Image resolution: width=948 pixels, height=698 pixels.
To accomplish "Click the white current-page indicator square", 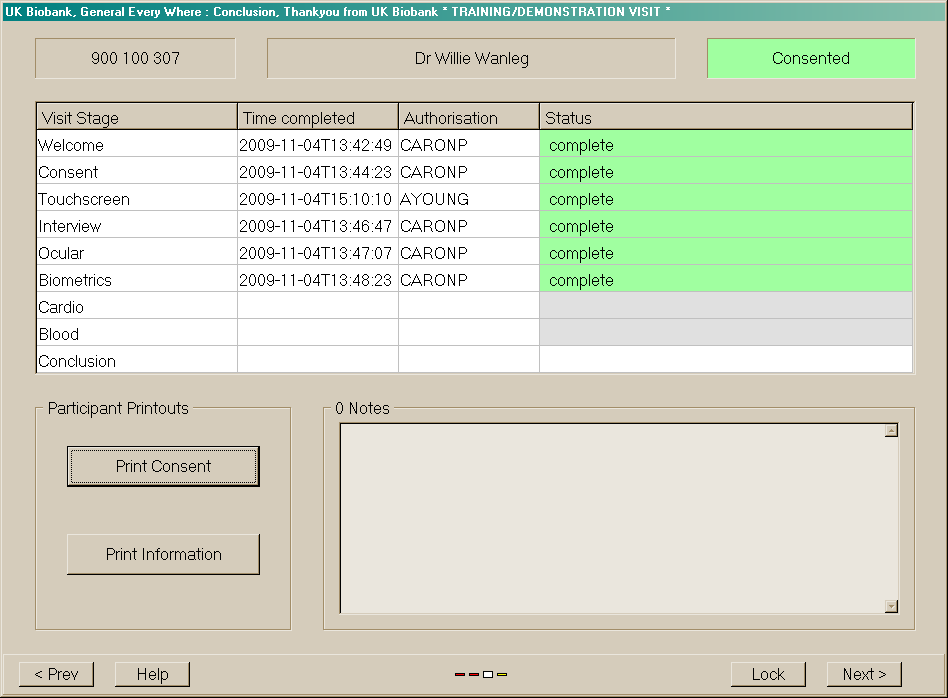I will pos(488,675).
